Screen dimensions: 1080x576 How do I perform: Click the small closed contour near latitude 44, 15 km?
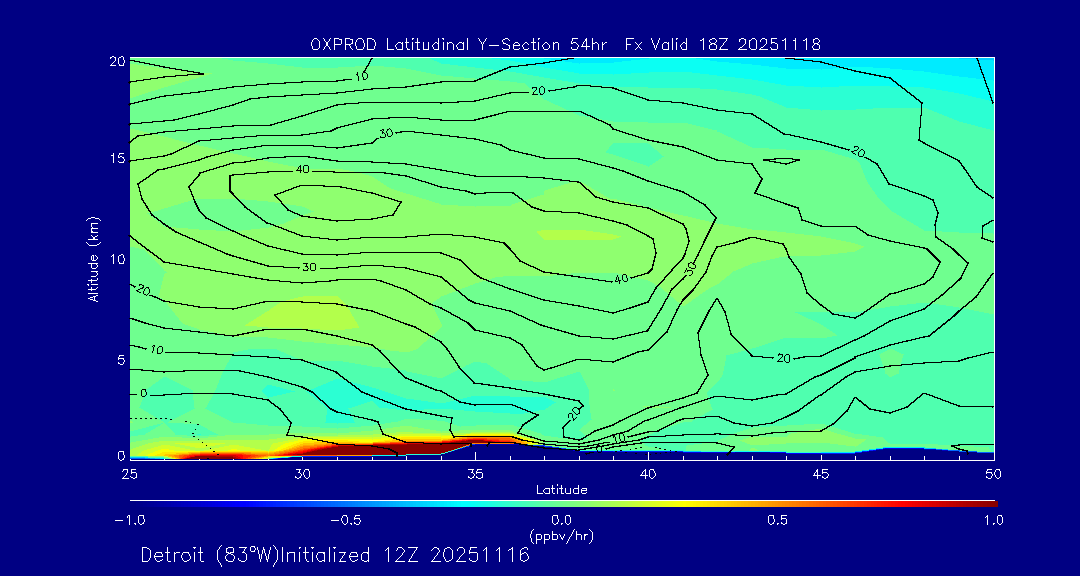tap(782, 161)
